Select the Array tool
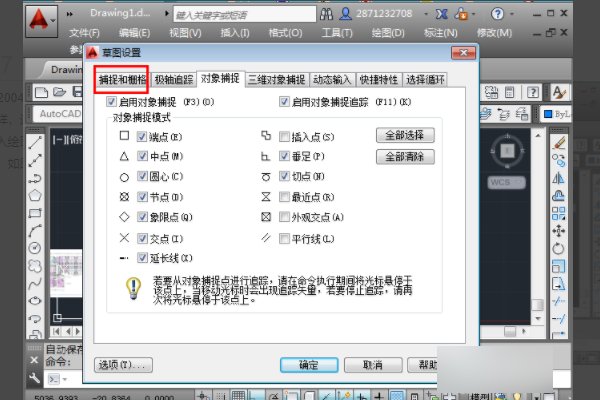 coord(559,213)
